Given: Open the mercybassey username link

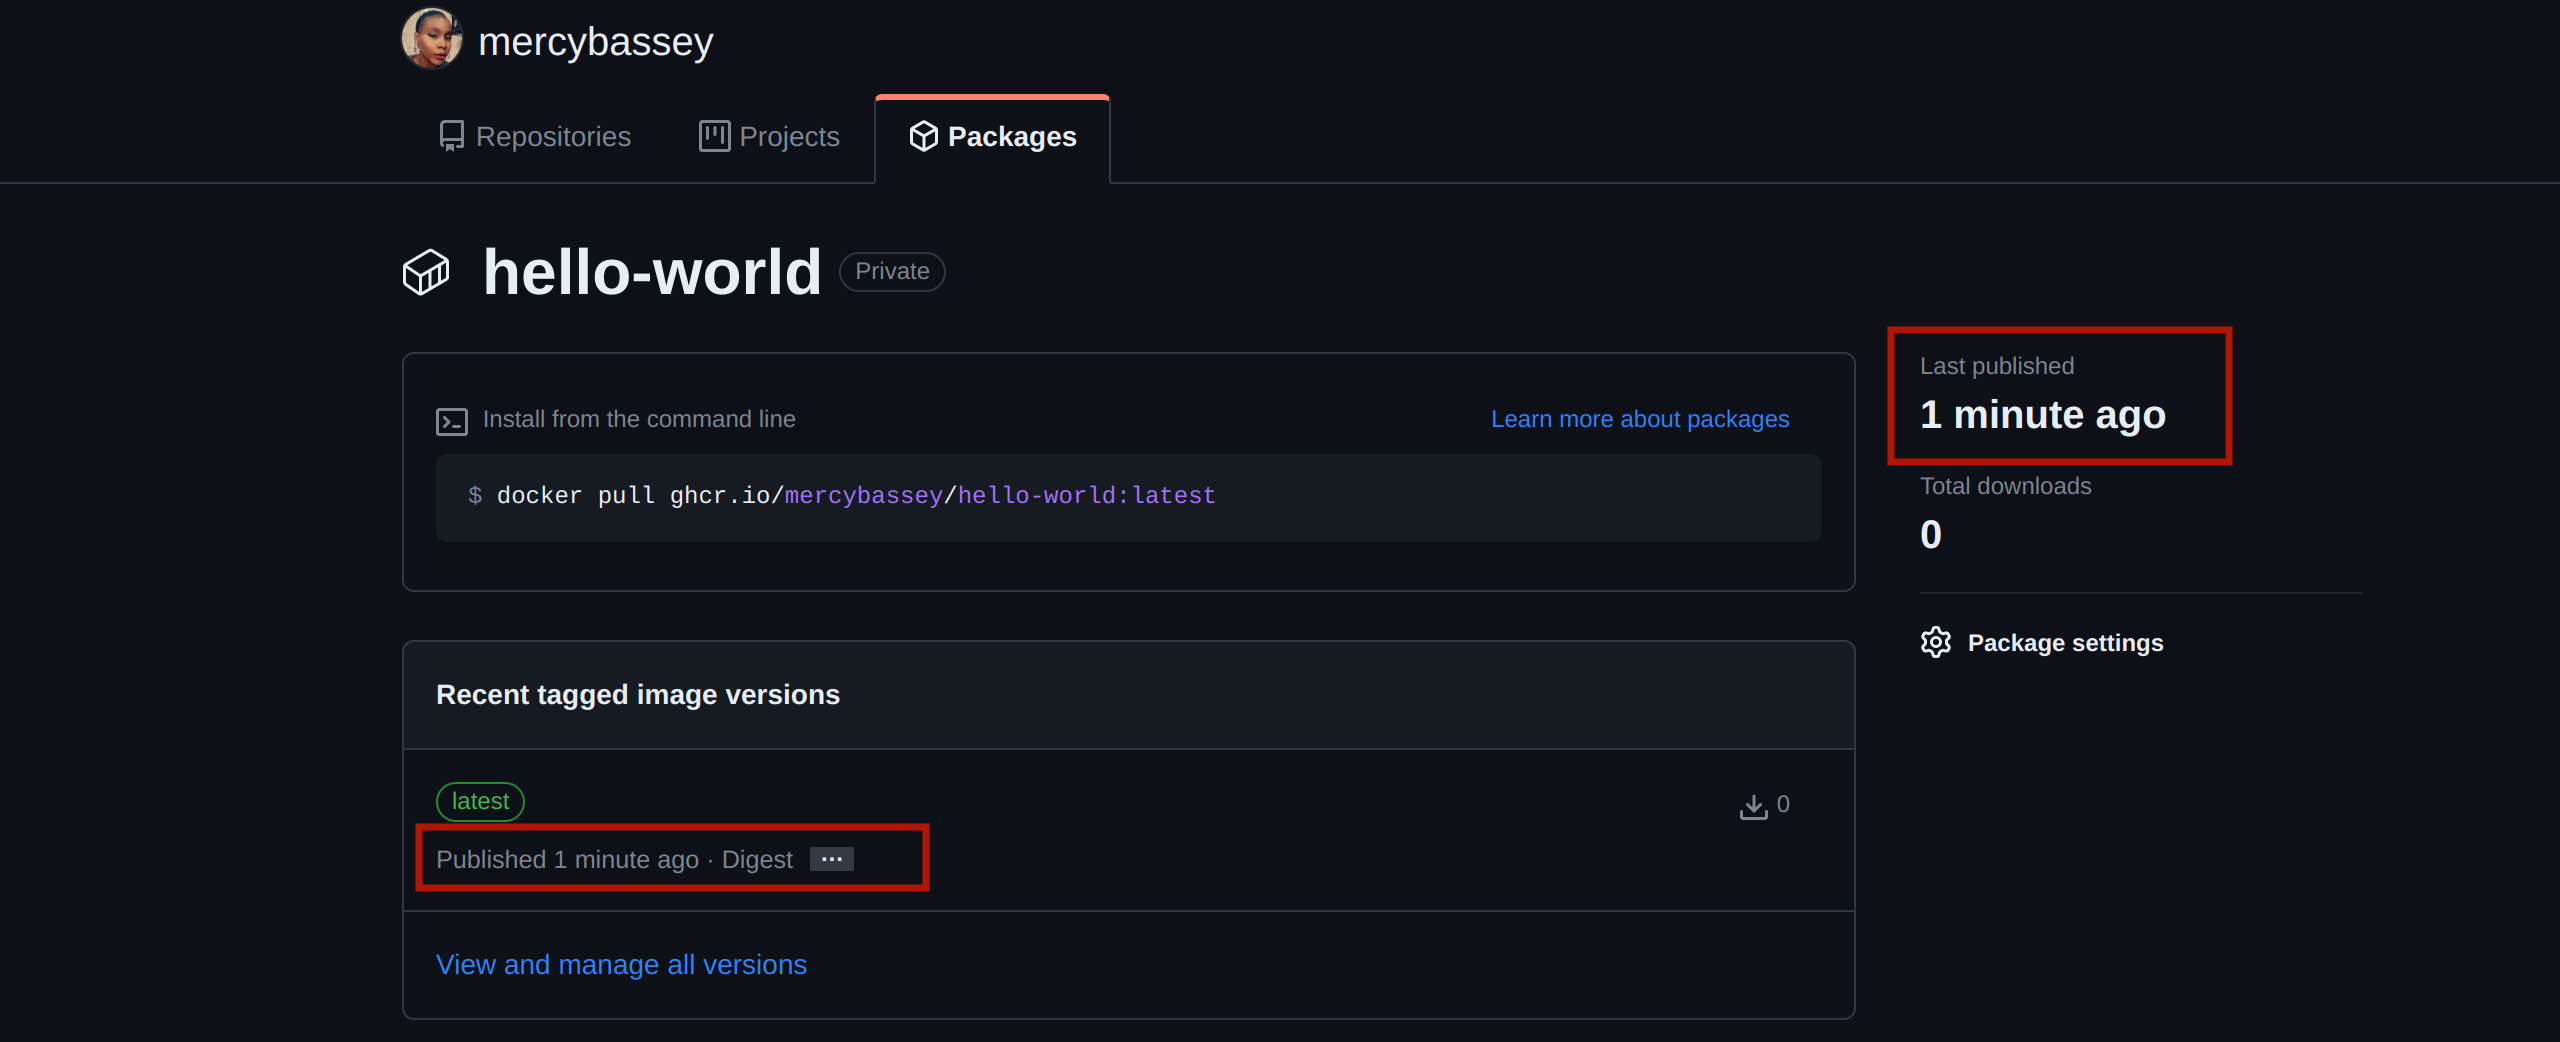Looking at the screenshot, I should coord(595,42).
